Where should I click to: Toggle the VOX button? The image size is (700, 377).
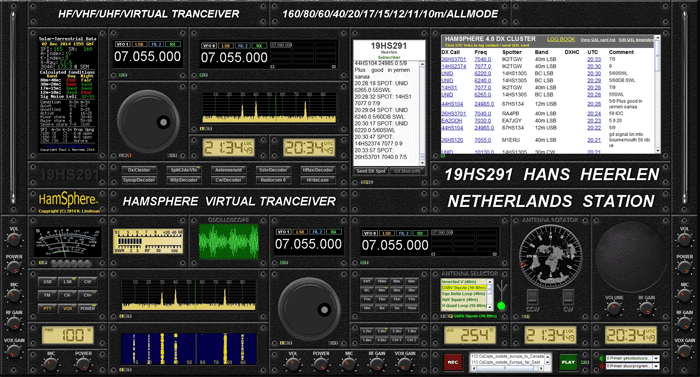[68, 309]
